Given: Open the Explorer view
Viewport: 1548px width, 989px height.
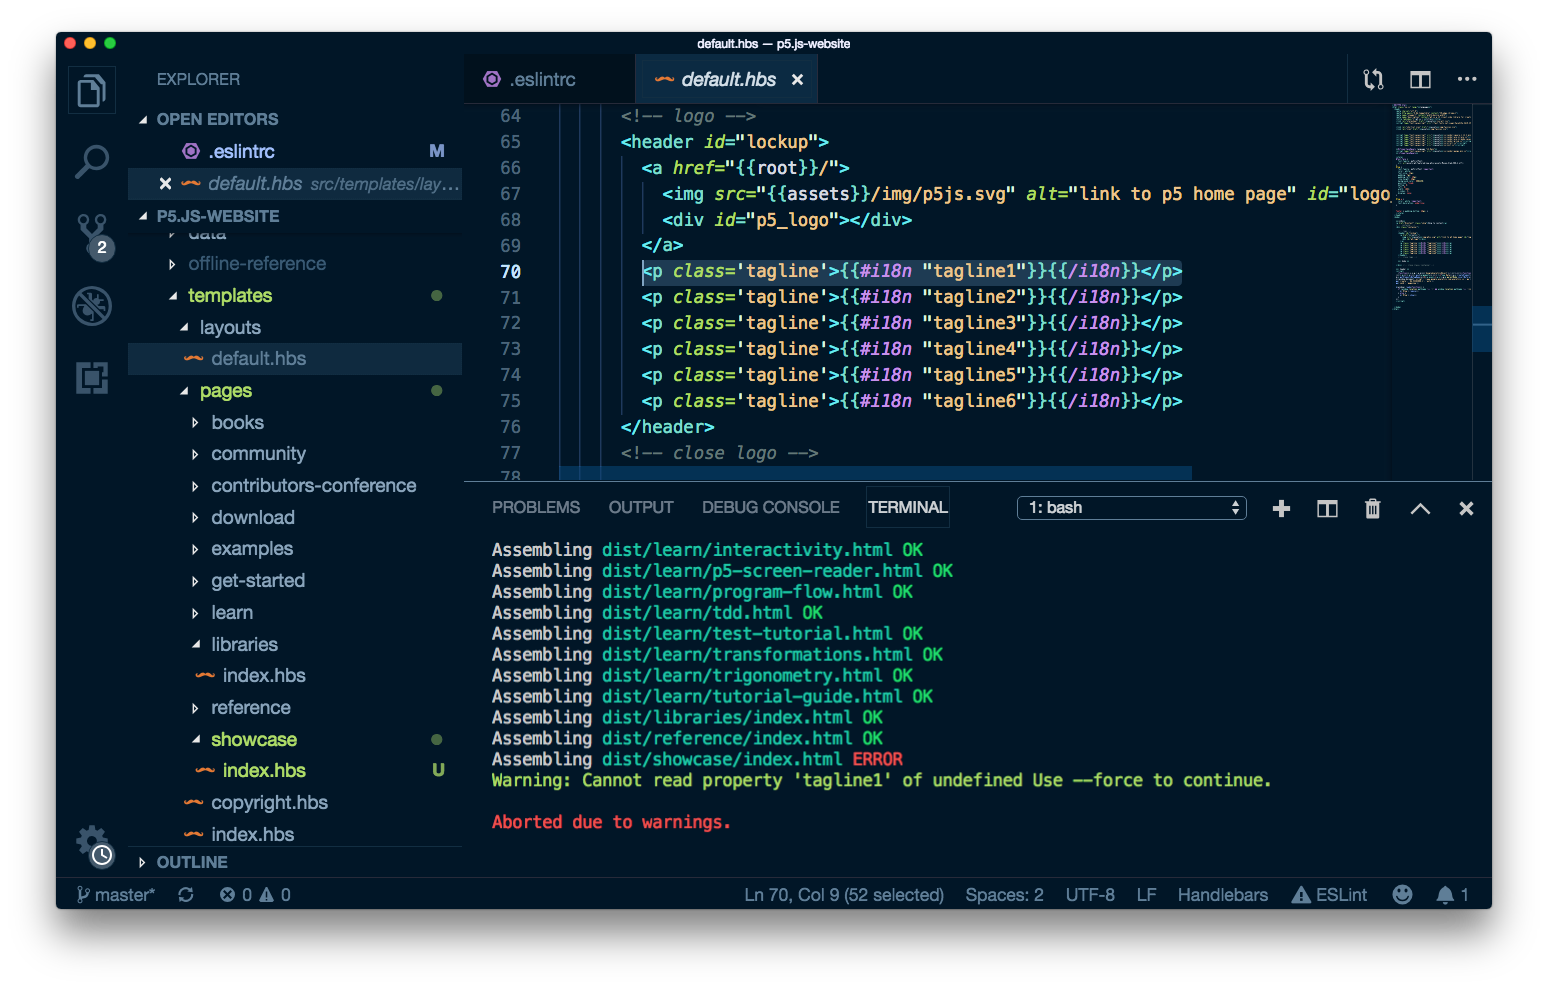Looking at the screenshot, I should pyautogui.click(x=91, y=90).
